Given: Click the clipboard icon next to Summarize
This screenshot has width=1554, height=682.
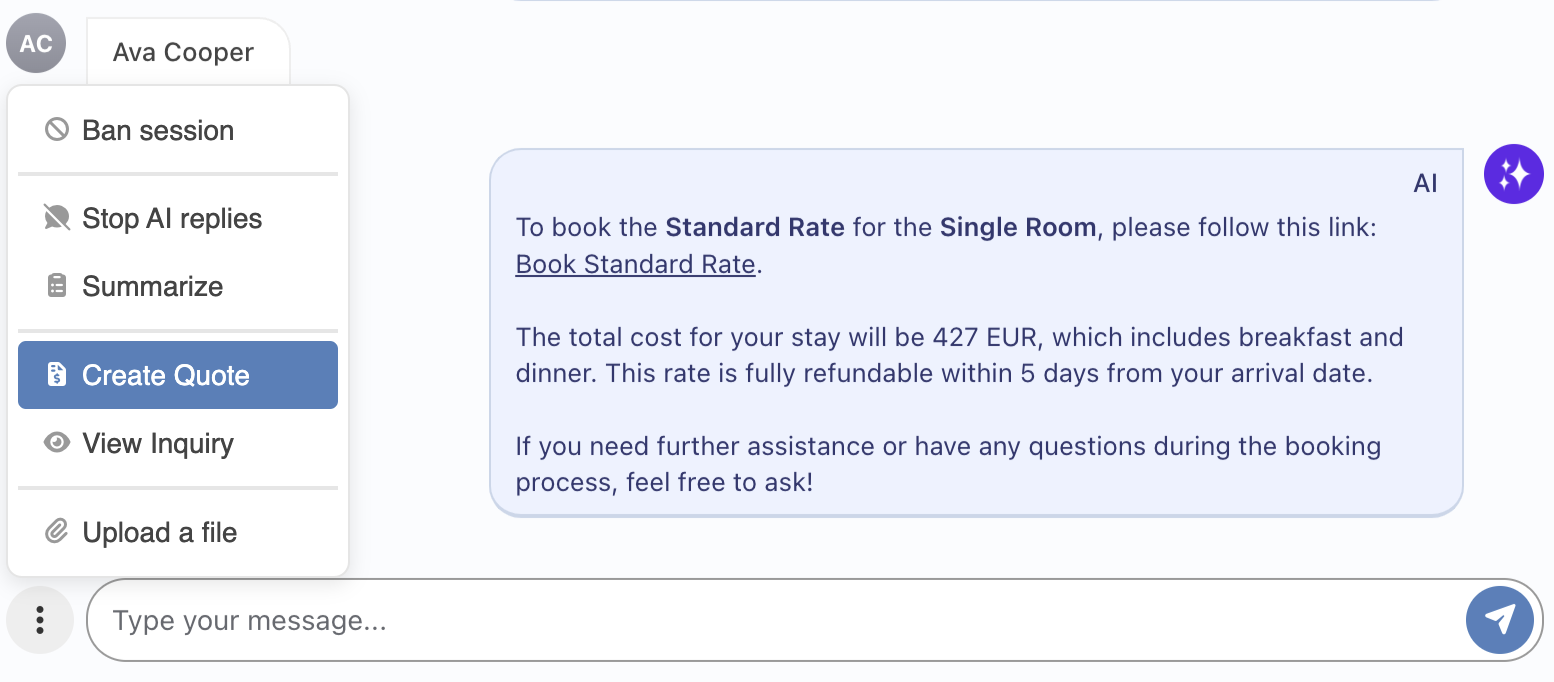Looking at the screenshot, I should 57,286.
